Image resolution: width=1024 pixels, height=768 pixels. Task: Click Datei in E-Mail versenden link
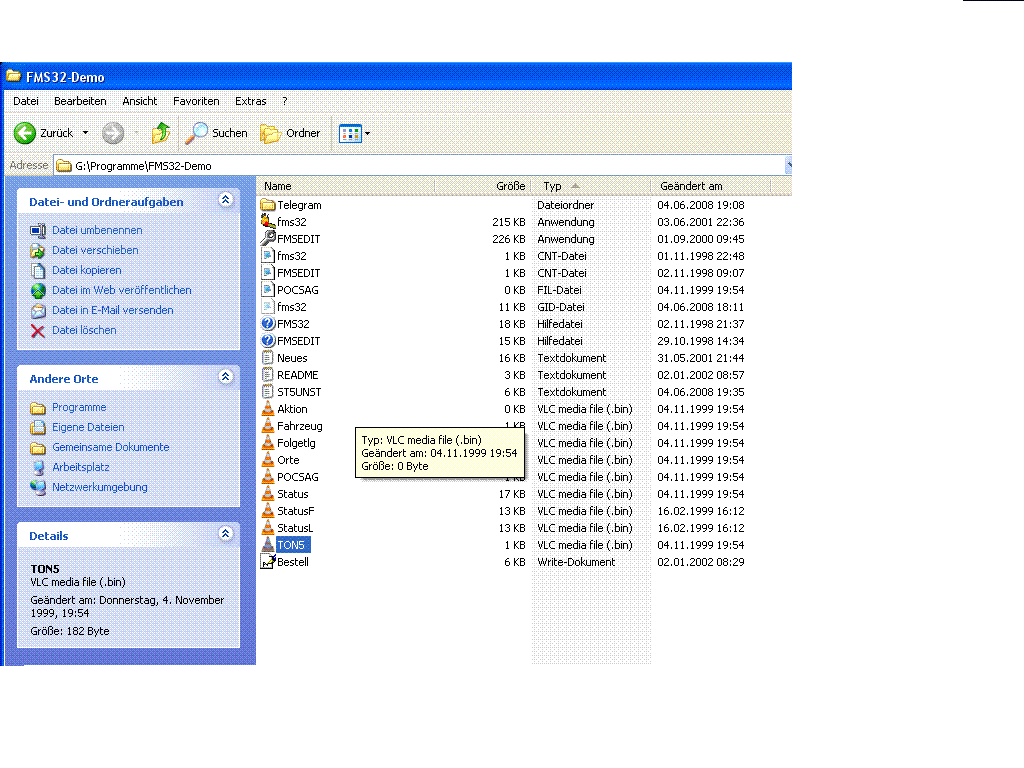pyautogui.click(x=113, y=311)
